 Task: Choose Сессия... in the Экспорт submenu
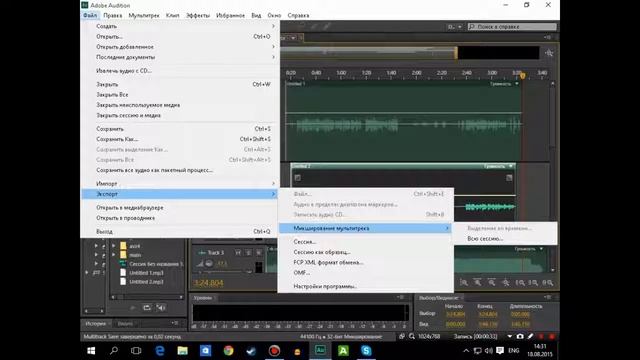365,242
